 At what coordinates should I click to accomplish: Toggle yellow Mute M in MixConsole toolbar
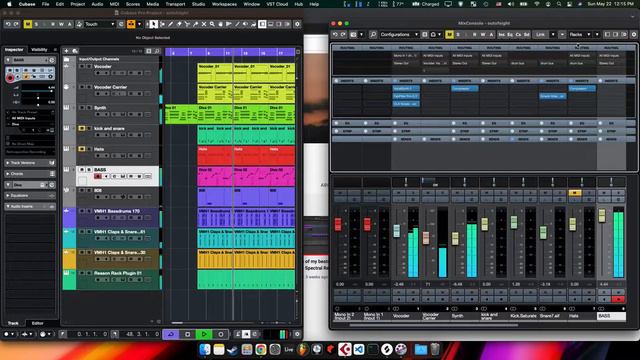click(449, 35)
